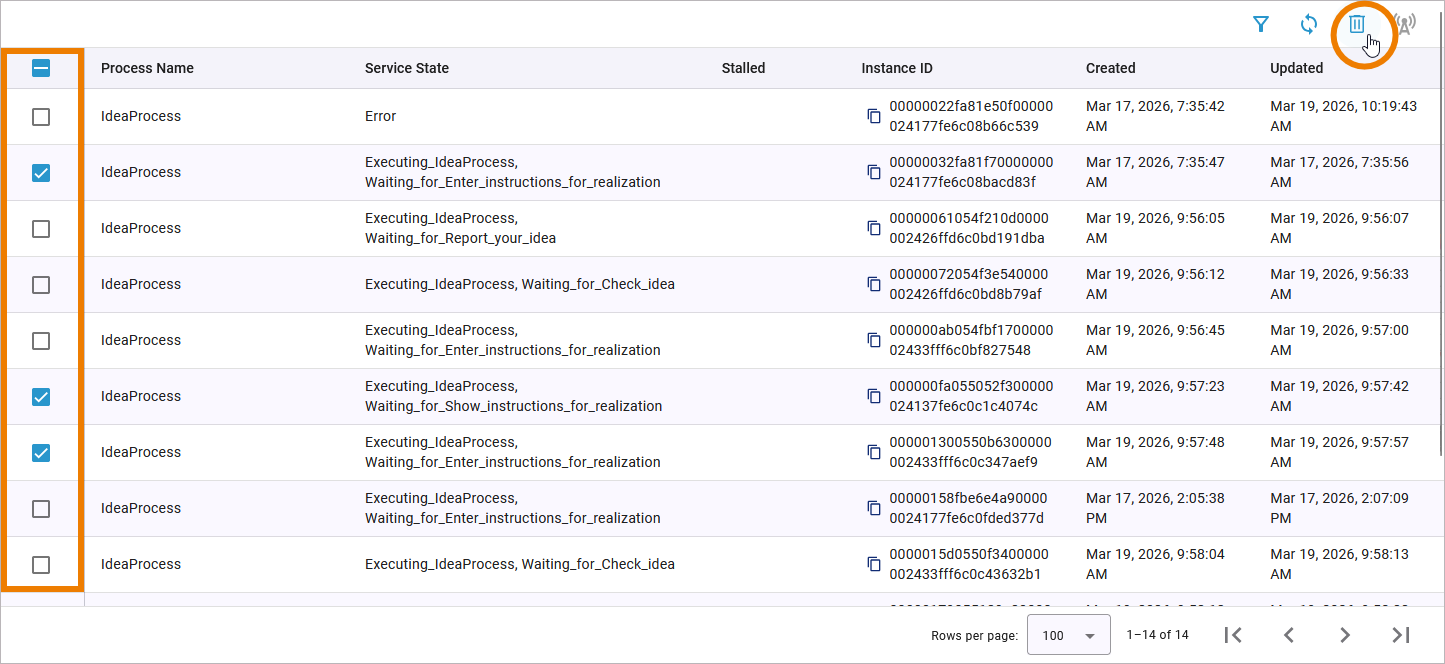Viewport: 1445px width, 664px height.
Task: Sort by the Created column header
Action: click(1110, 68)
